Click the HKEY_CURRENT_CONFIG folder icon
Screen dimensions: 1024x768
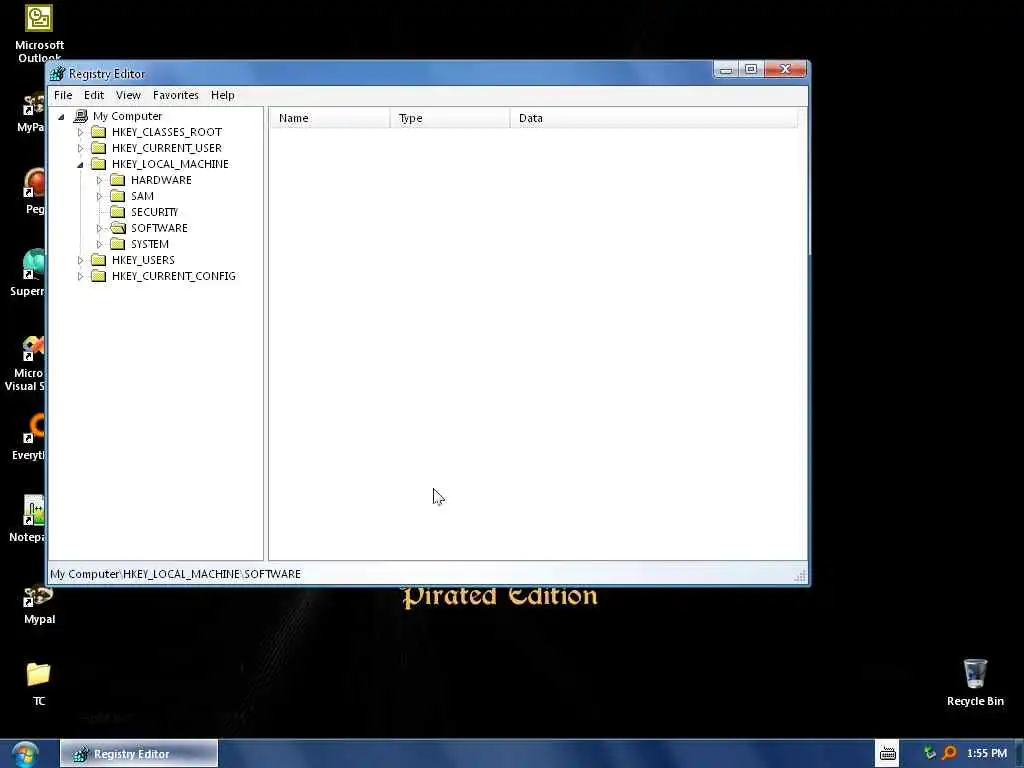(x=99, y=276)
